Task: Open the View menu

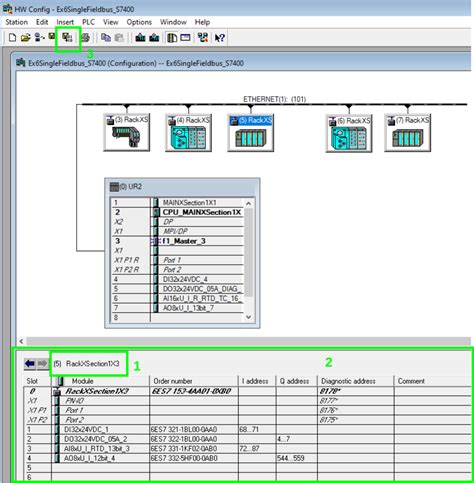Action: 110,22
